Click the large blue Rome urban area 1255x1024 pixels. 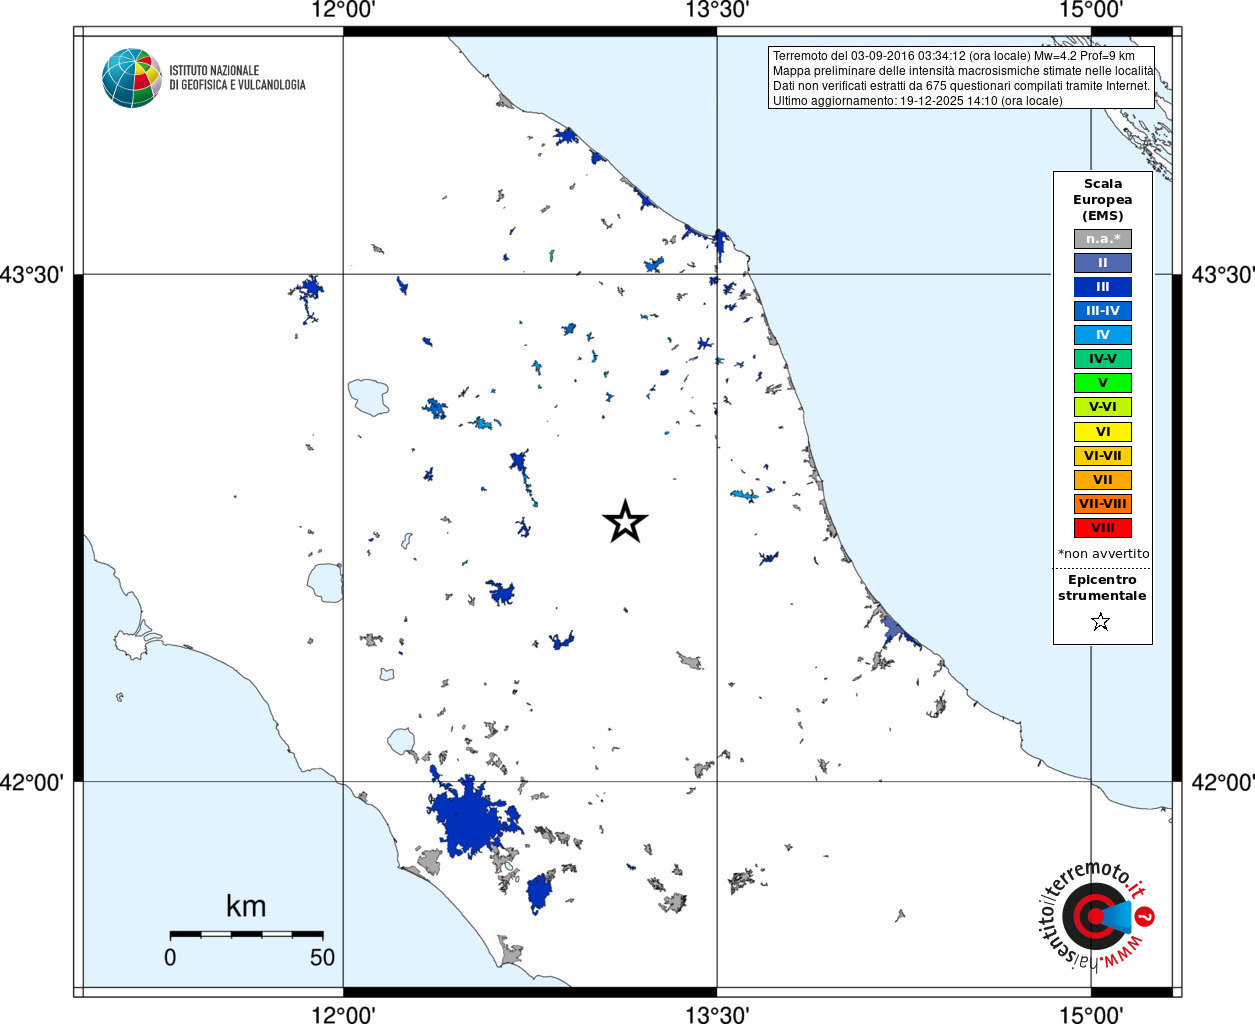[473, 820]
